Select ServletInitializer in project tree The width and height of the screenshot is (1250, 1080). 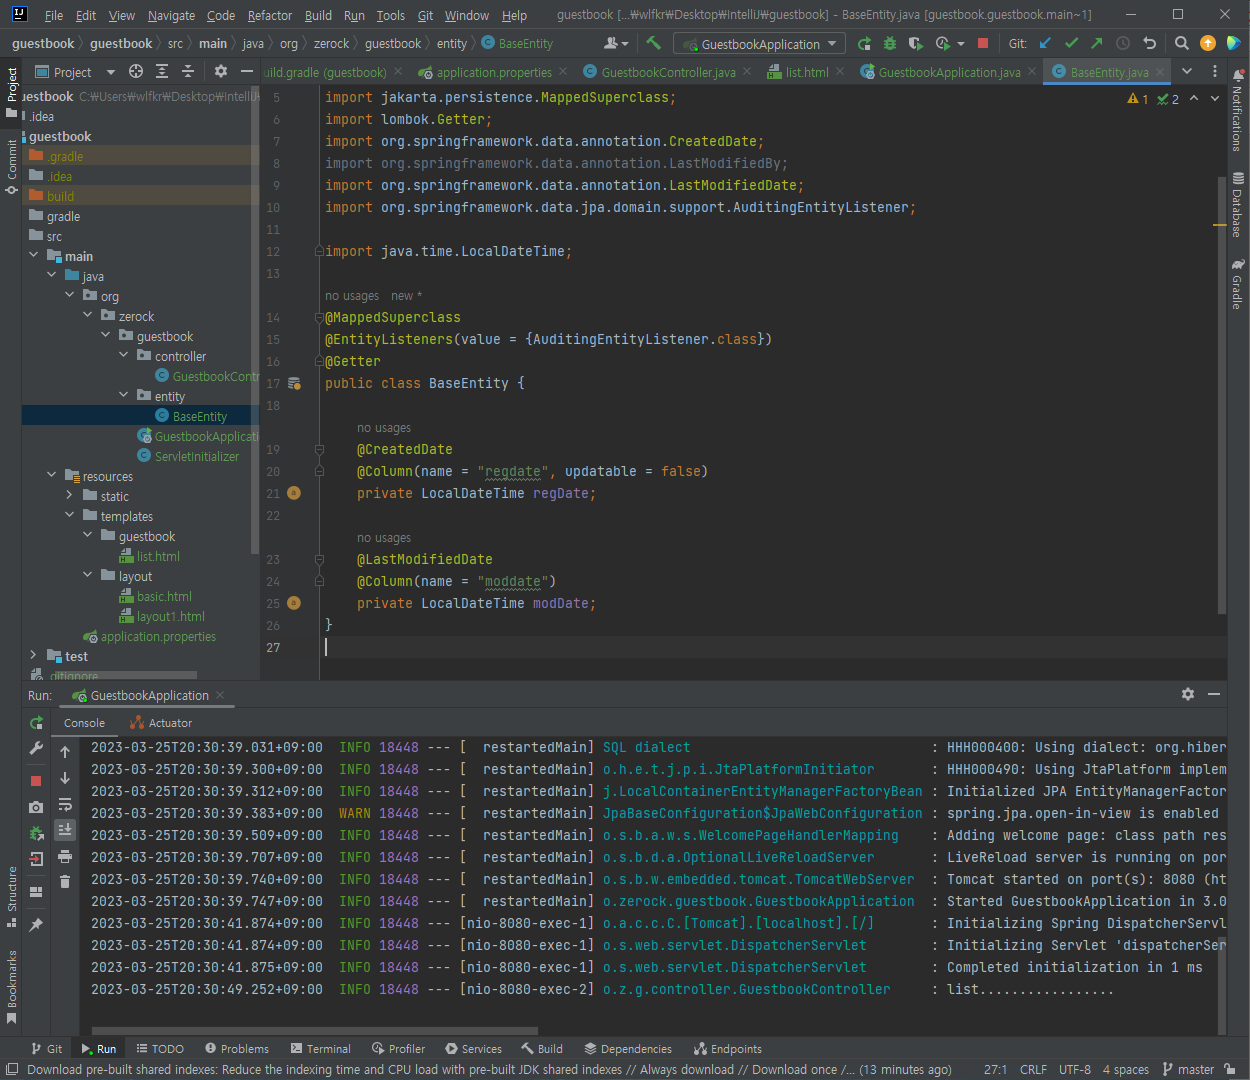[197, 456]
